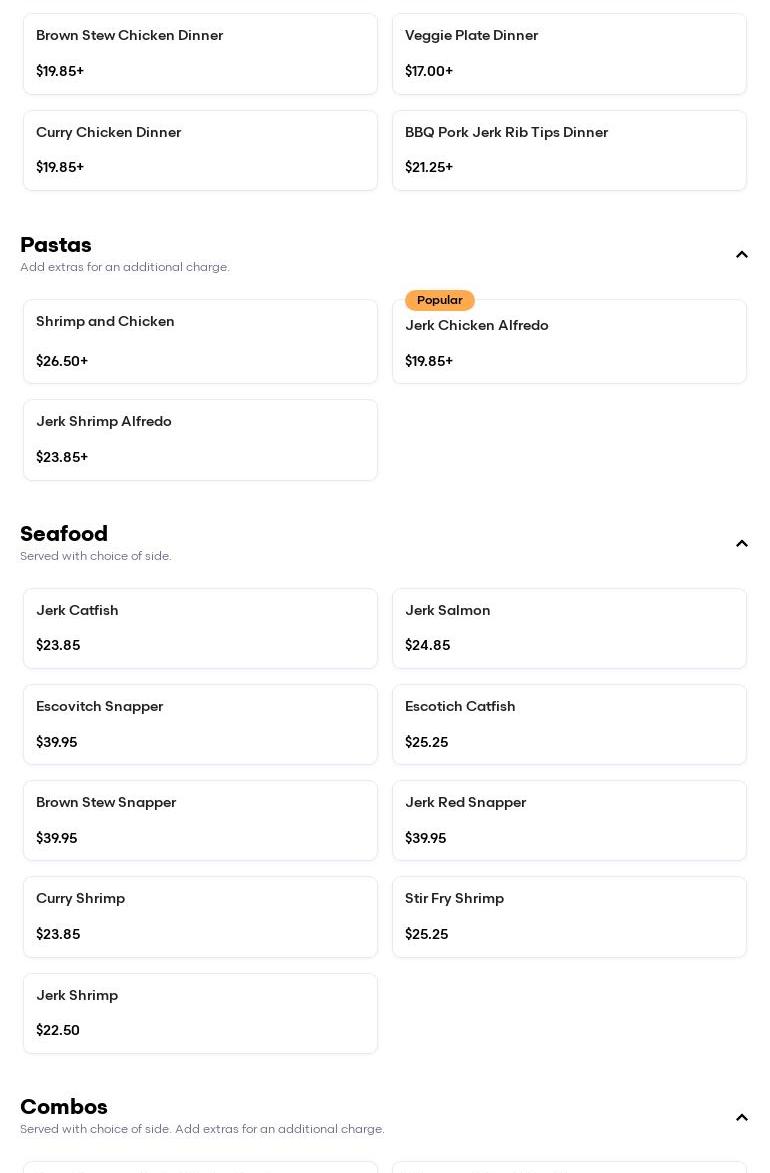Select the popular Jerk Chicken Alfredo
This screenshot has width=770, height=1173.
point(569,343)
